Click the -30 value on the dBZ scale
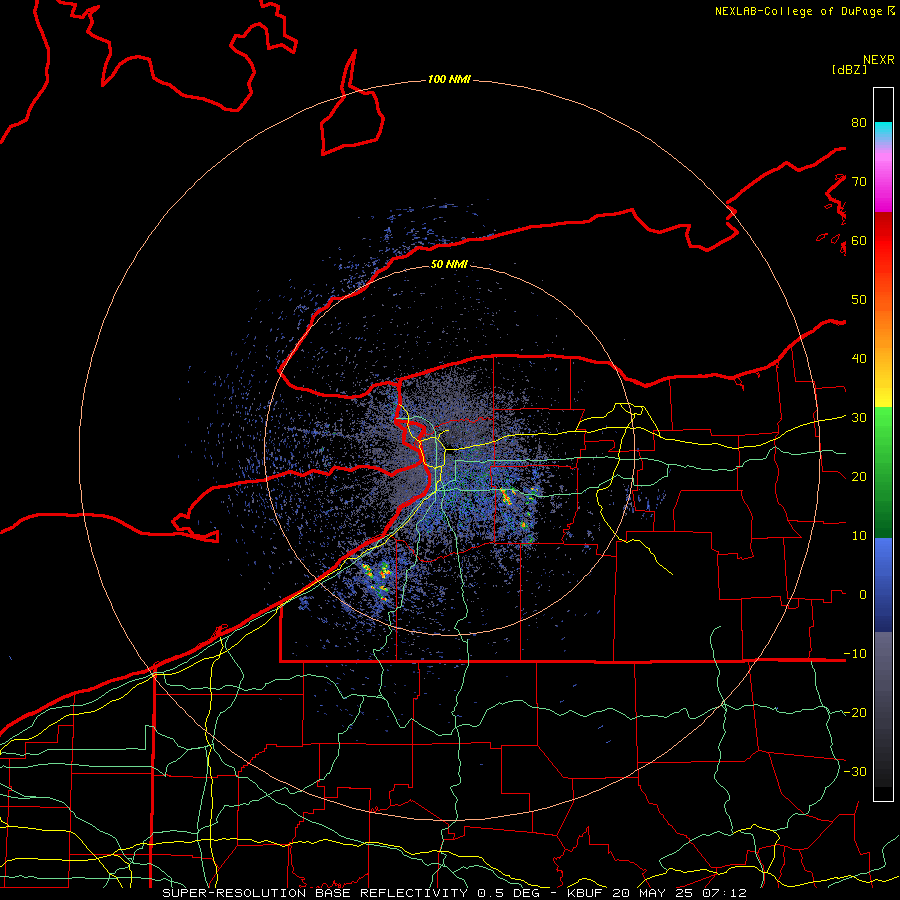The height and width of the screenshot is (900, 900). point(855,772)
